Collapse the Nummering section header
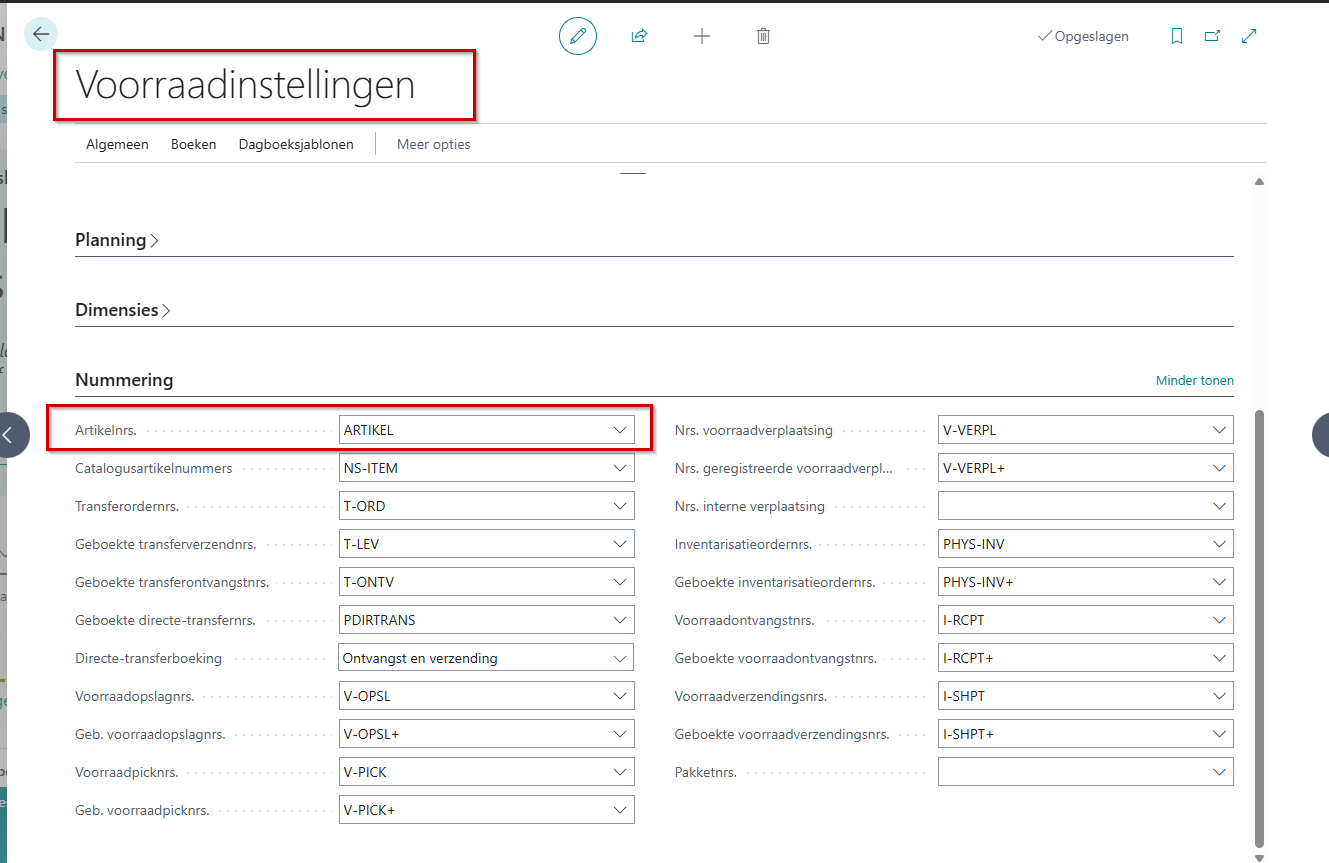The width and height of the screenshot is (1329, 863). [x=124, y=380]
